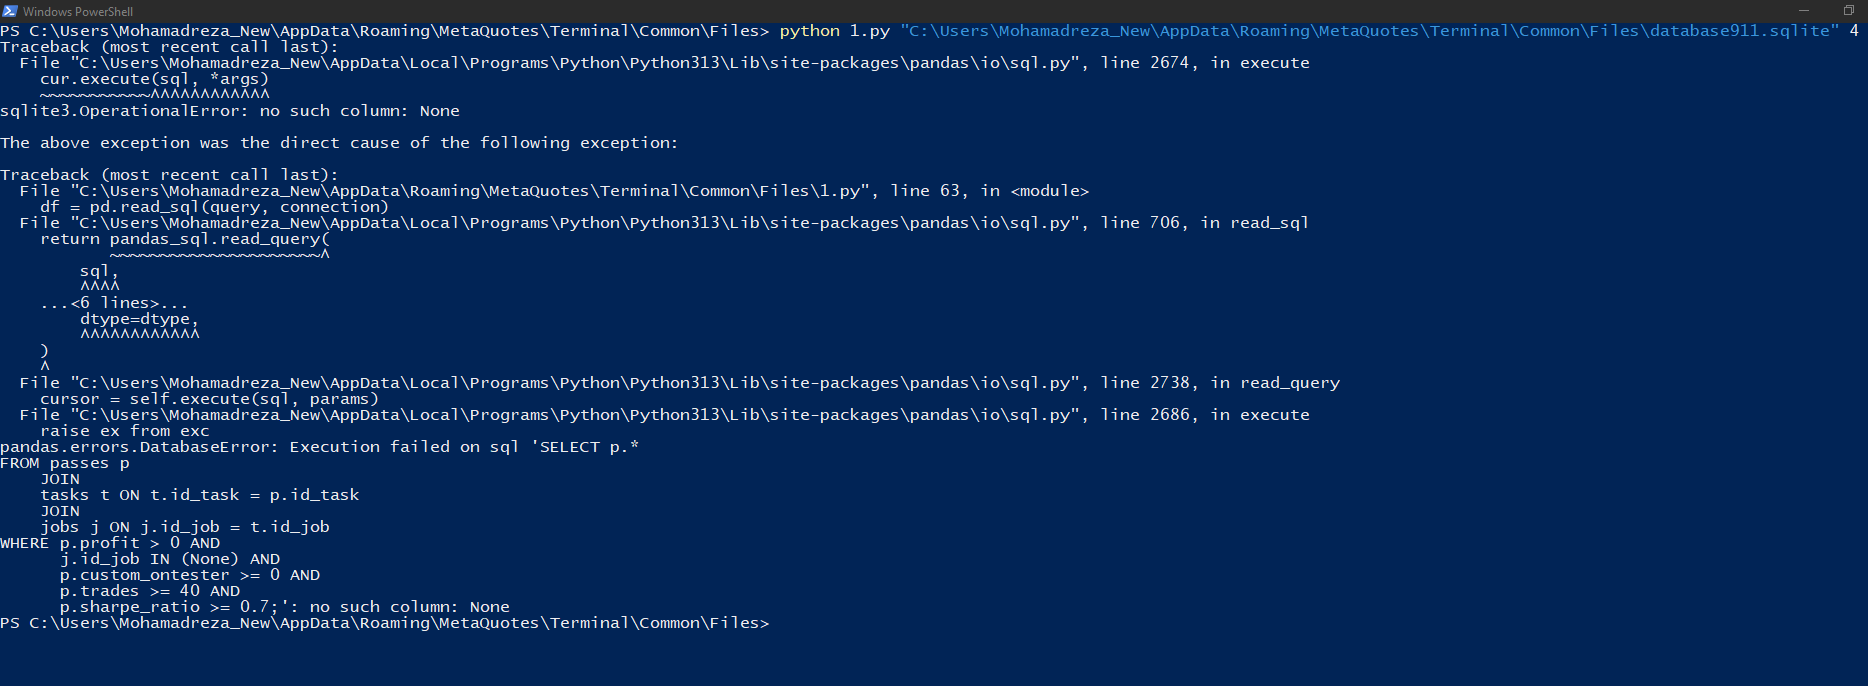Click the 'df = pd.read_sql(query, connection)' line
This screenshot has width=1868, height=686.
[x=214, y=207]
